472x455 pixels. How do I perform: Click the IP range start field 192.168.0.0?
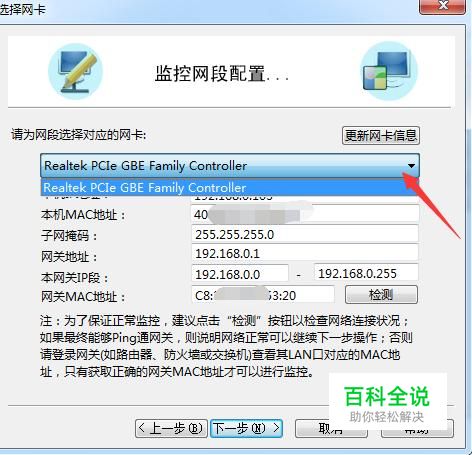point(240,274)
